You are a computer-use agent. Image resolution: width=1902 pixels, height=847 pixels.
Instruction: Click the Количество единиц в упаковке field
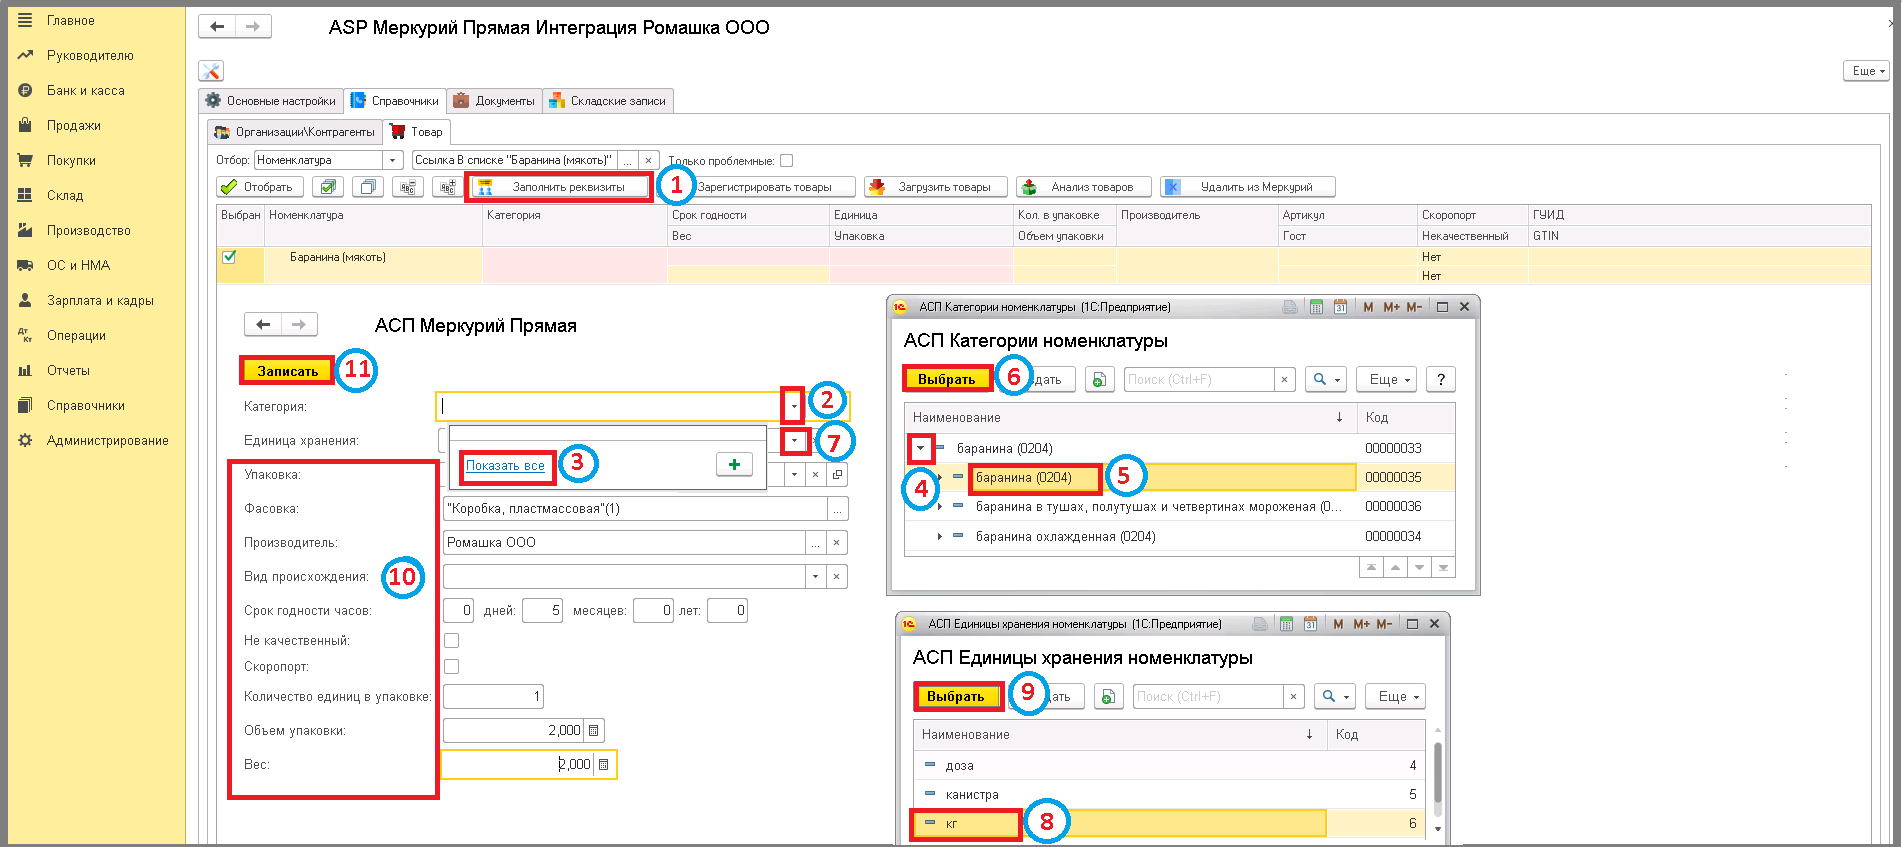pos(493,696)
